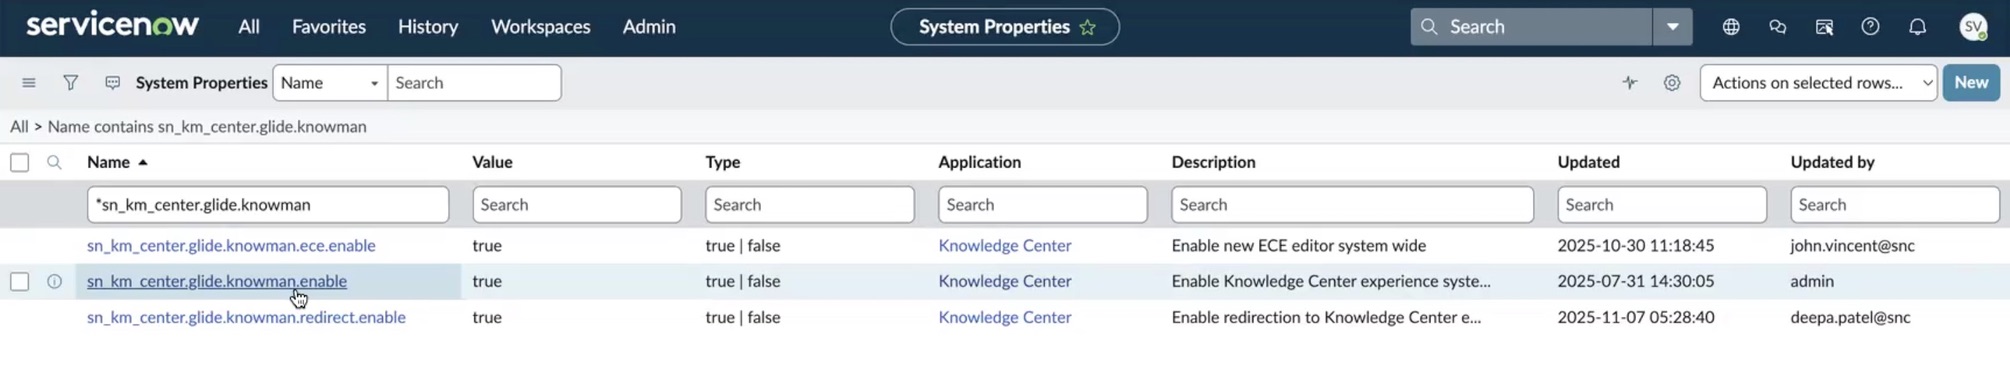Screen dimensions: 2010x391
Task: Click the New button
Action: (1971, 83)
